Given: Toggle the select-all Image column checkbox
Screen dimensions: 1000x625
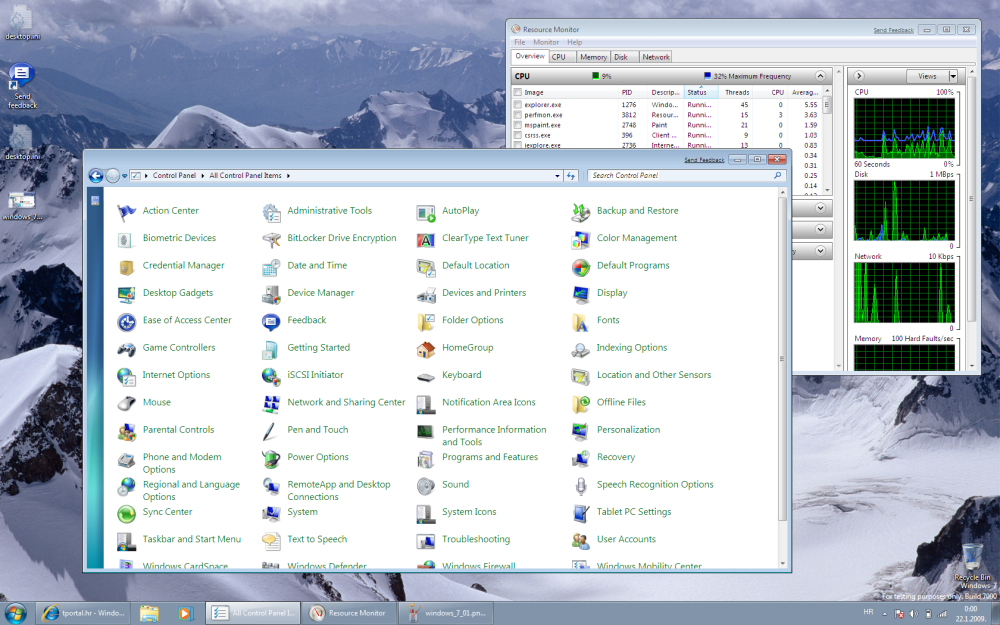Looking at the screenshot, I should click(x=518, y=92).
